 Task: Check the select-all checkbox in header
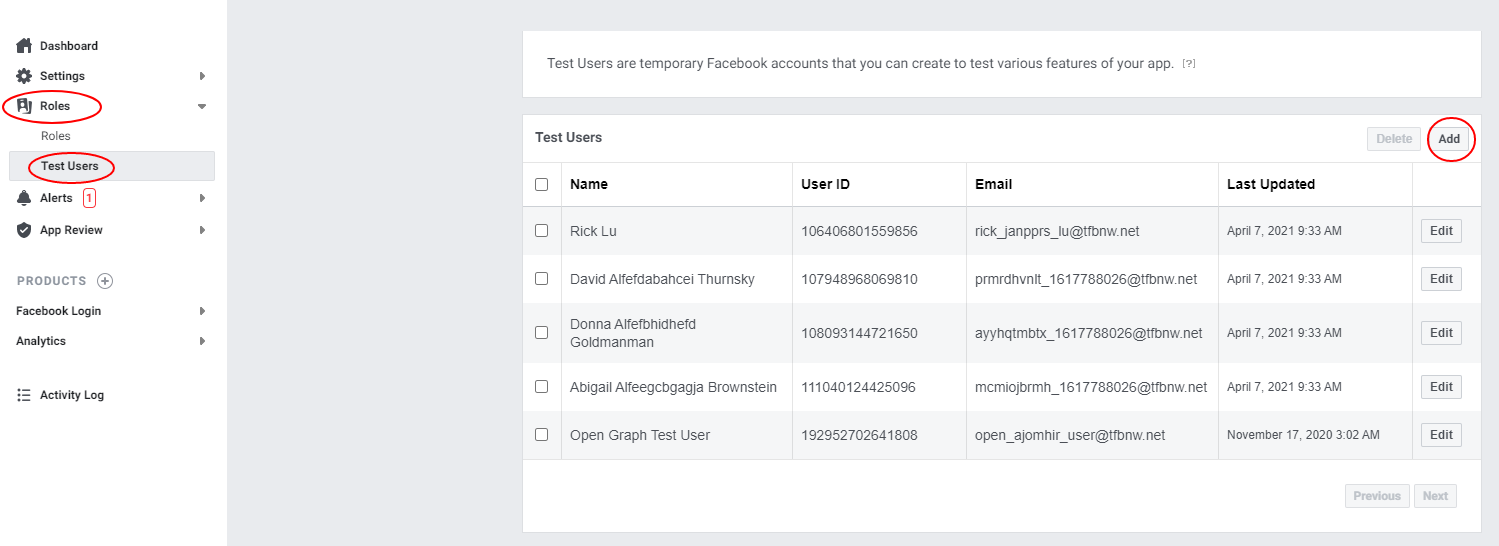pos(541,184)
